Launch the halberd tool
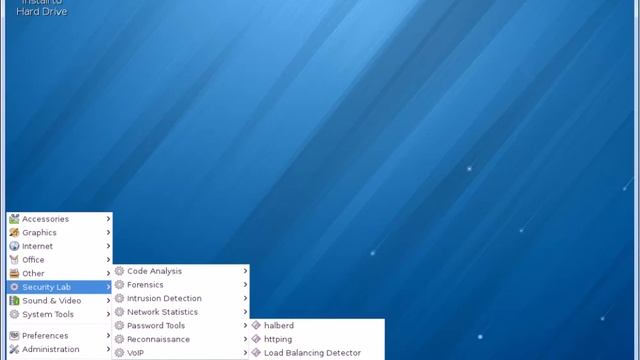This screenshot has width=640, height=360. pyautogui.click(x=317, y=325)
